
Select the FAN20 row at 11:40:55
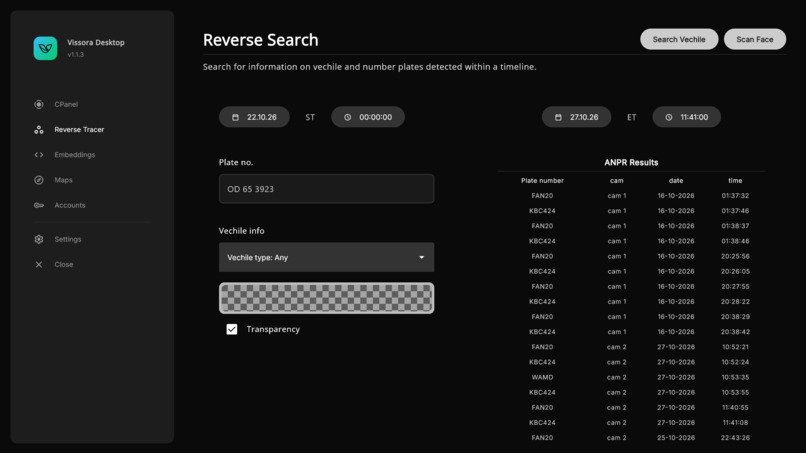point(631,408)
